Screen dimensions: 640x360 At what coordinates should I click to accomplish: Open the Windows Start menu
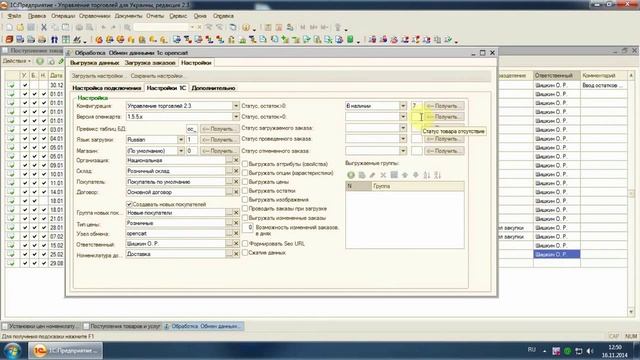(x=12, y=351)
